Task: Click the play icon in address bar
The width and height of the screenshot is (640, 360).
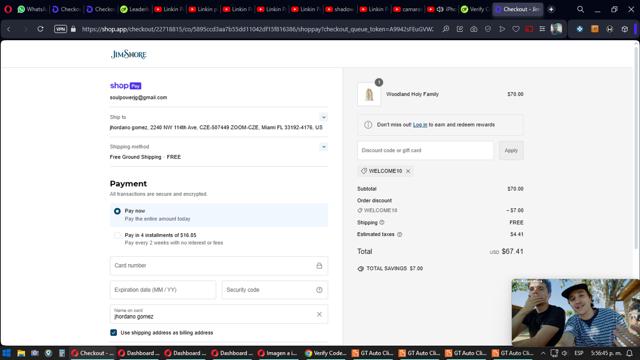Action: click(502, 29)
